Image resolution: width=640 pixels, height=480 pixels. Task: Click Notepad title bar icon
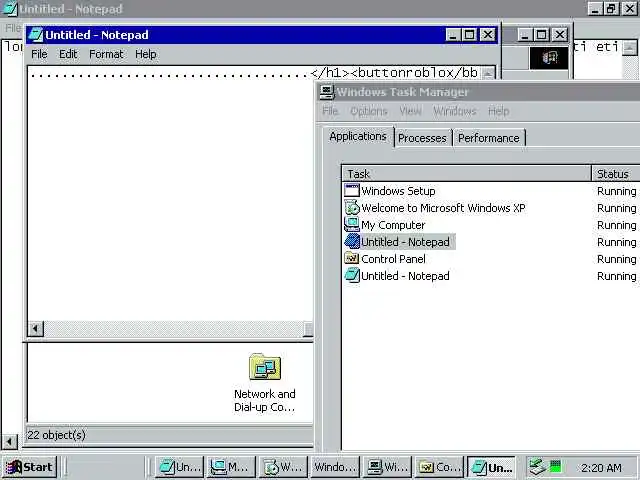36,35
